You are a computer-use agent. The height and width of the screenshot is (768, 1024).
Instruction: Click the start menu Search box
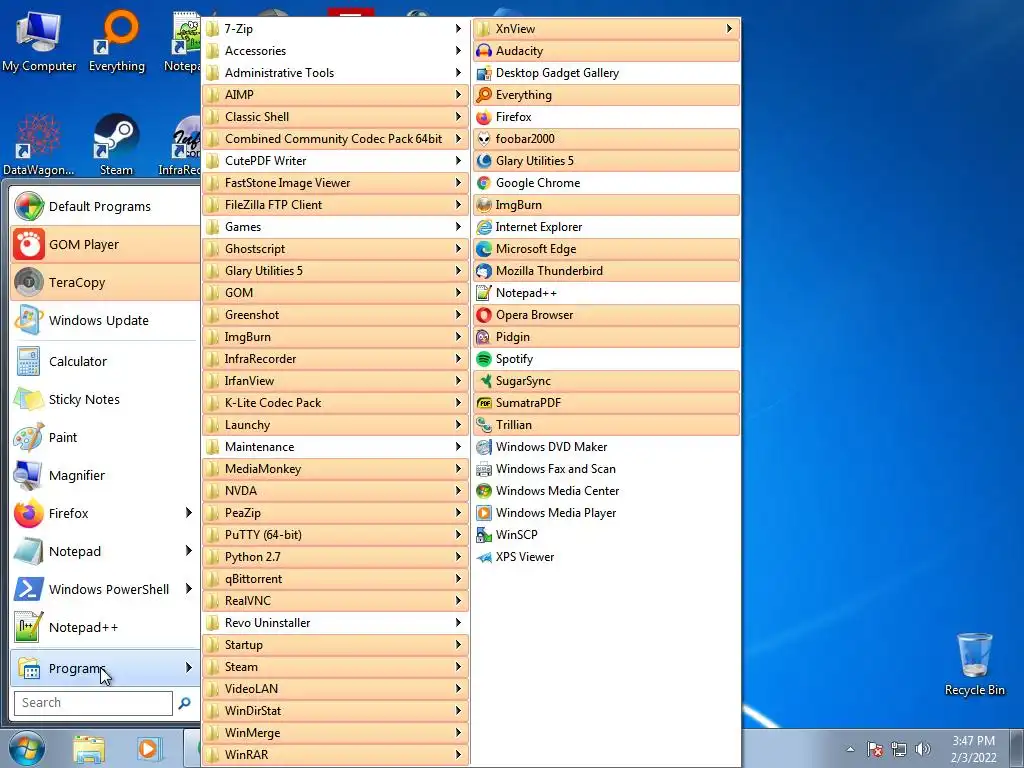point(93,703)
